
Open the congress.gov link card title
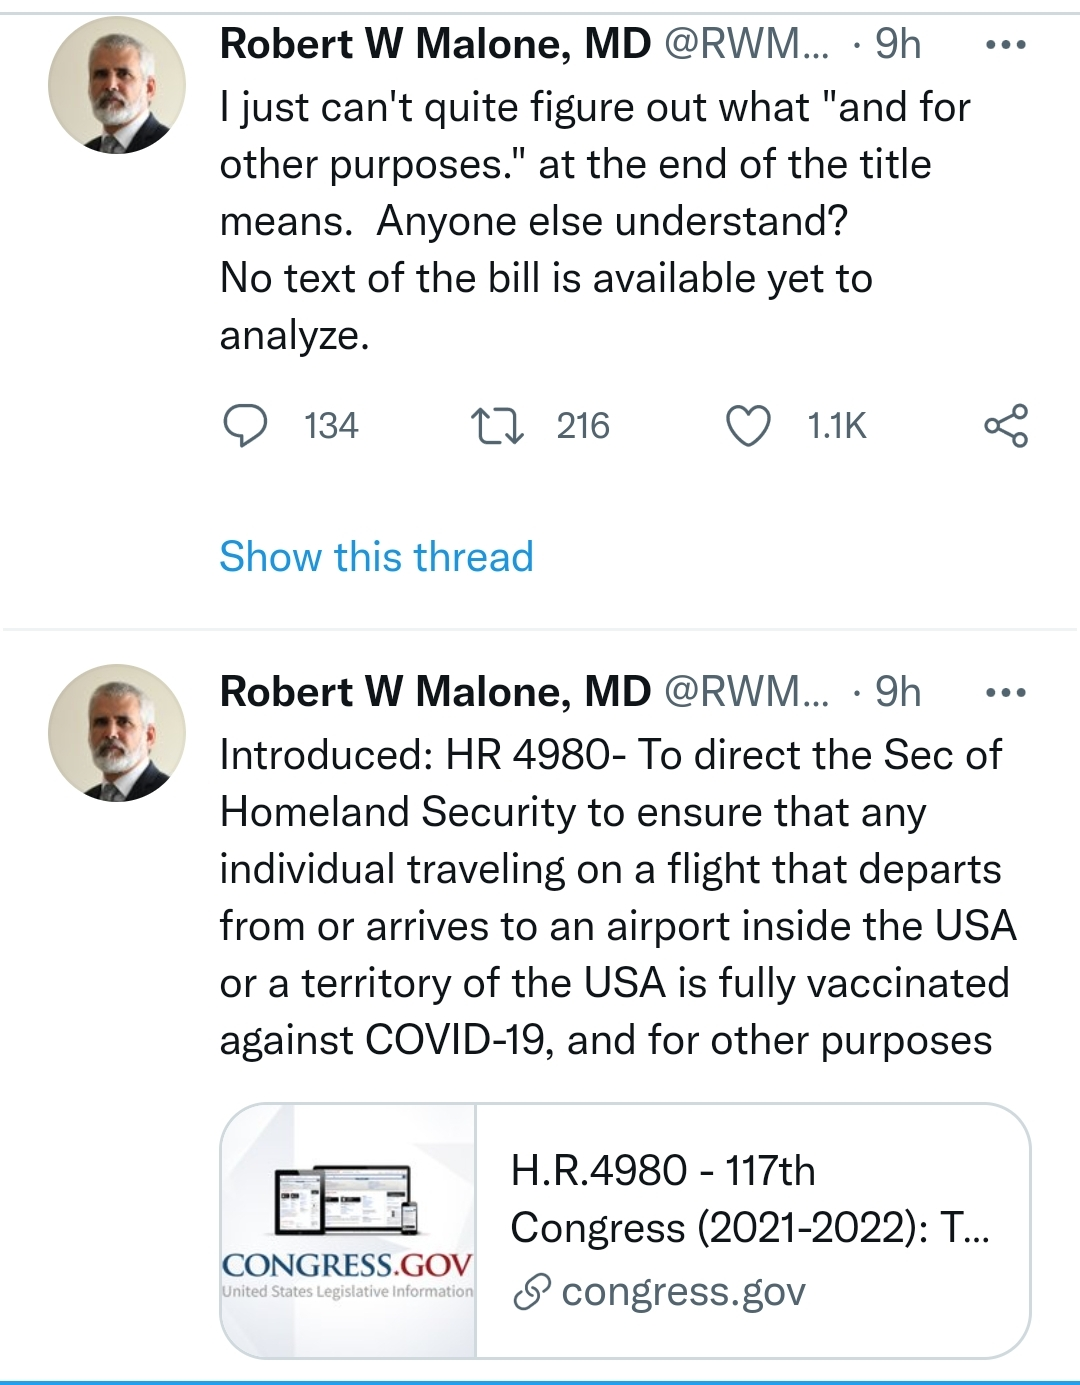pos(750,1199)
